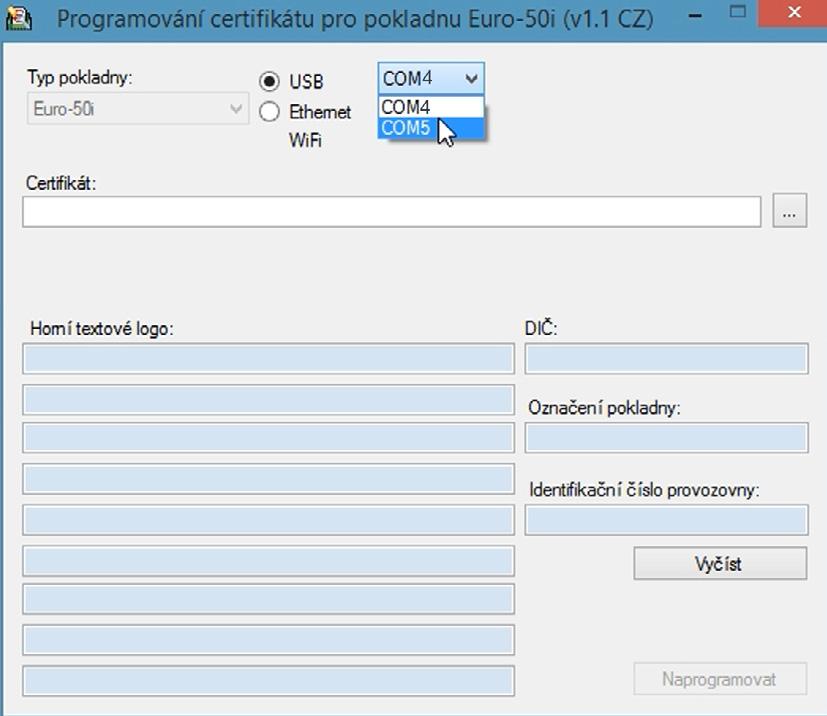The image size is (827, 716).
Task: Maximize the Euro-50i programming window
Action: click(x=737, y=13)
